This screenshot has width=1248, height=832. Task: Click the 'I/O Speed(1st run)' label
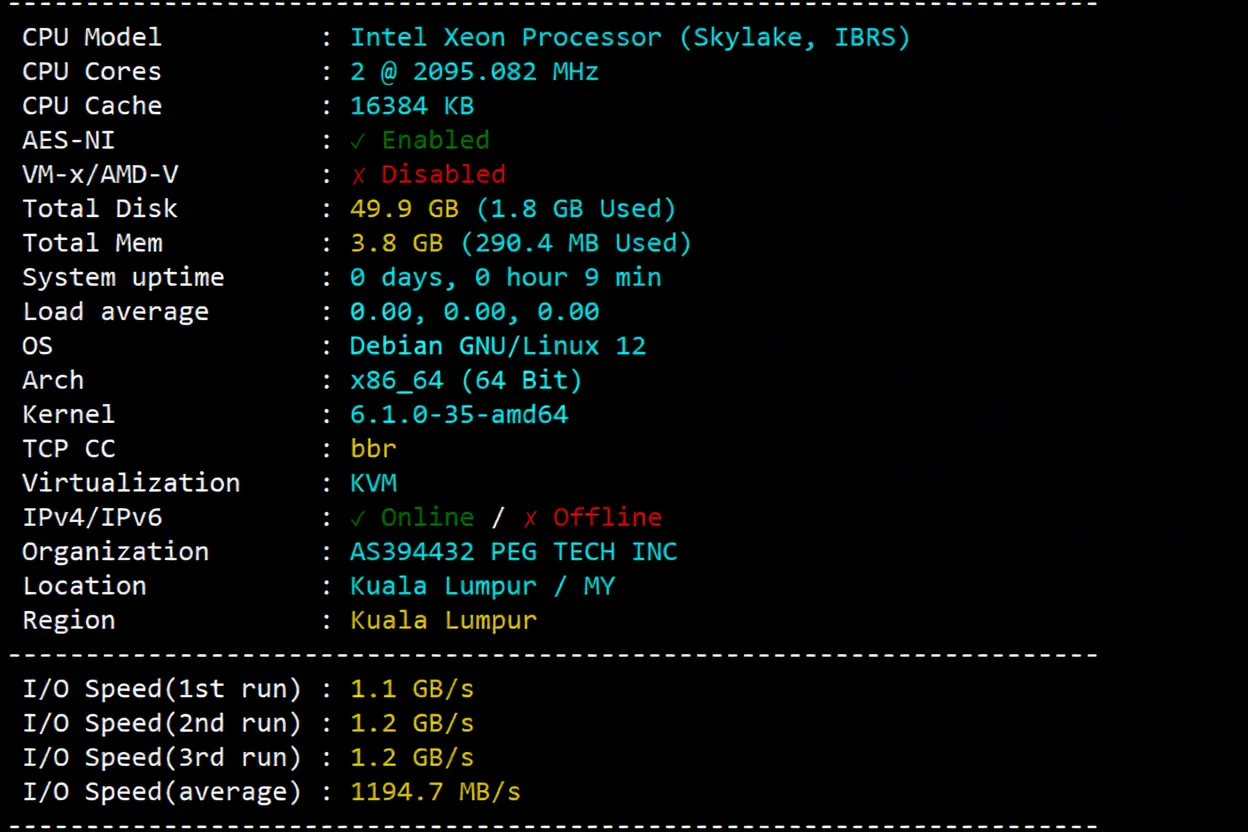tap(162, 690)
